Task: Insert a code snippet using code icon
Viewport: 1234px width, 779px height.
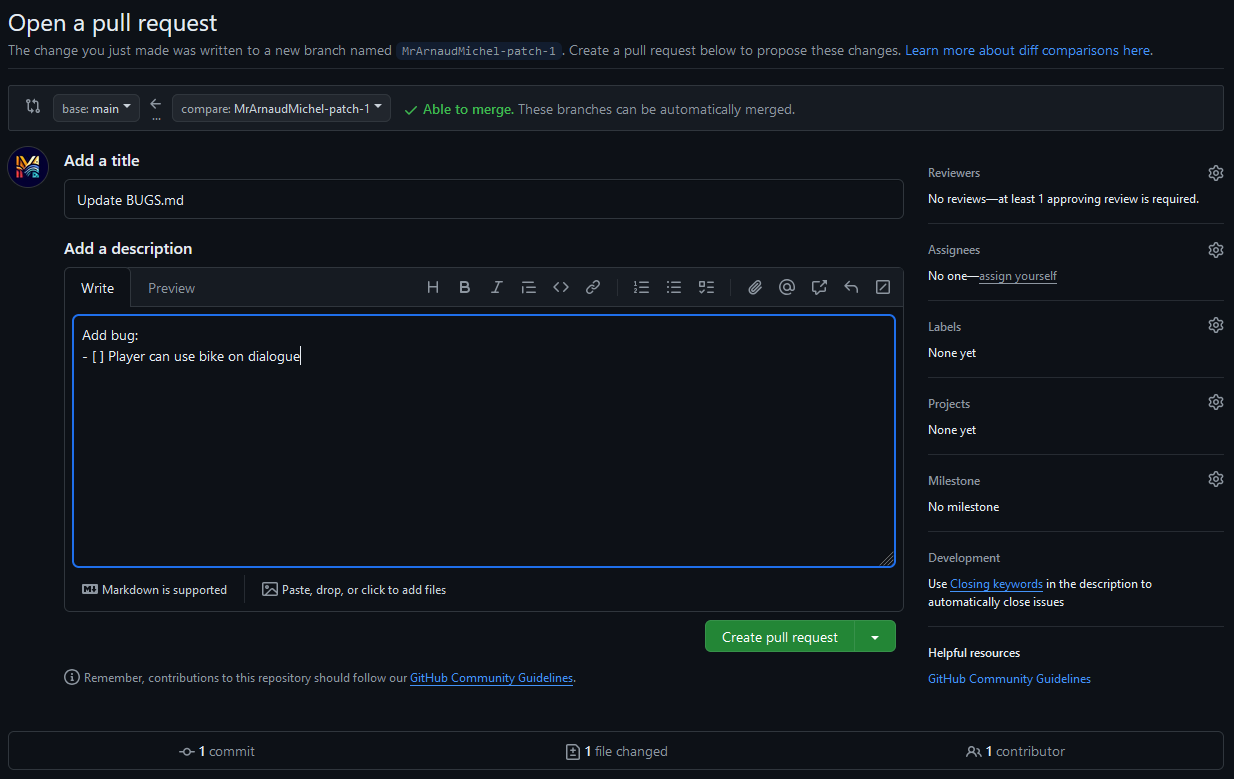Action: tap(561, 288)
